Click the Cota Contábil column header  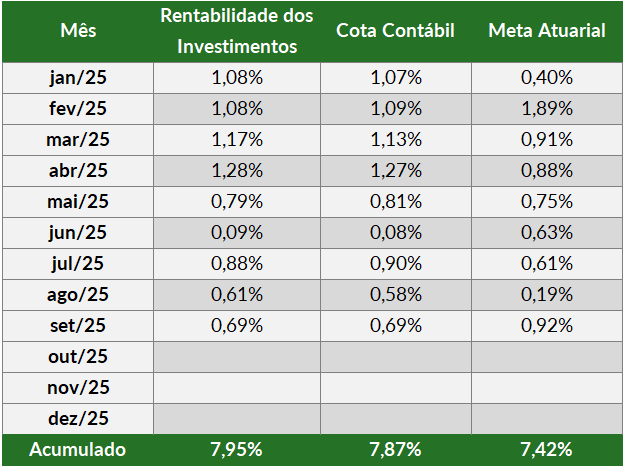[396, 31]
